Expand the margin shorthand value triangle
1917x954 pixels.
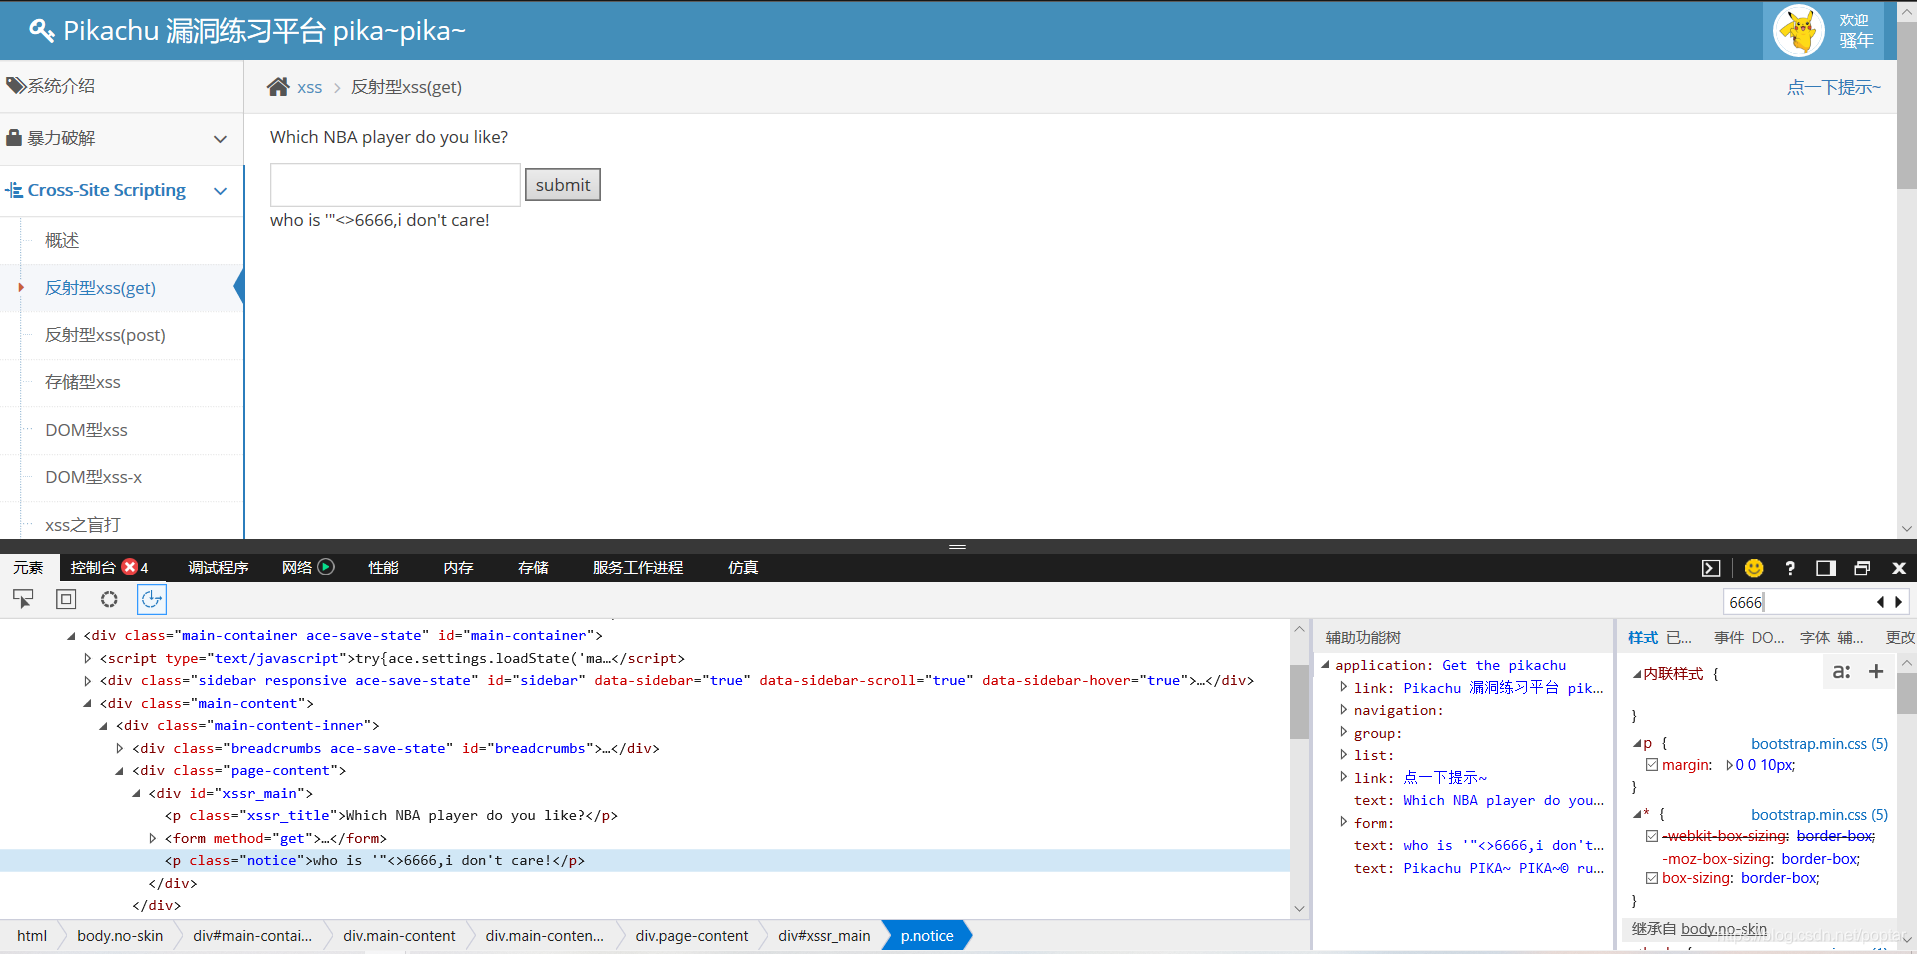1729,765
